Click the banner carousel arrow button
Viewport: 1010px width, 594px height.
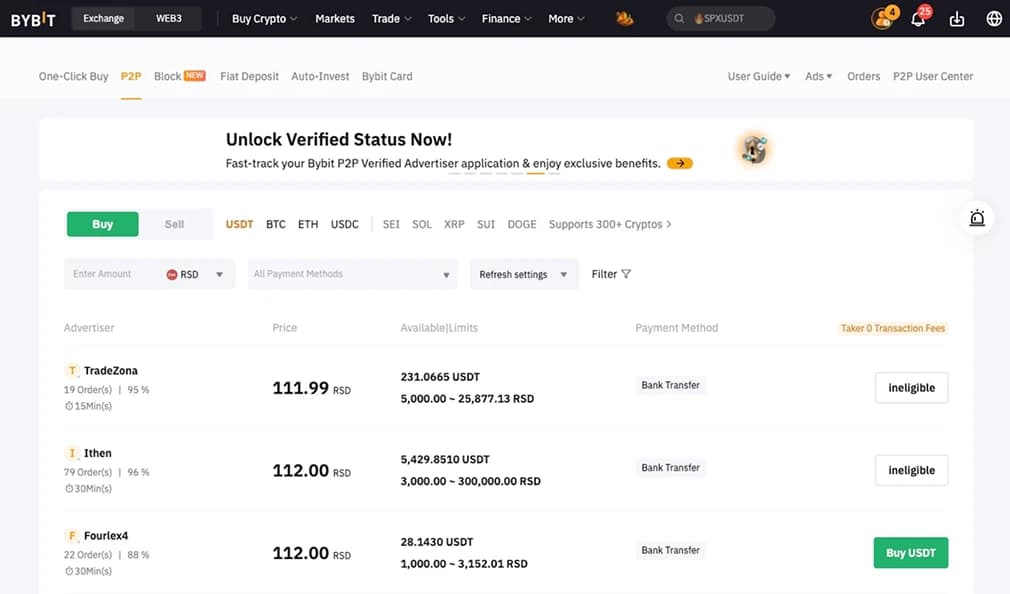(x=680, y=163)
